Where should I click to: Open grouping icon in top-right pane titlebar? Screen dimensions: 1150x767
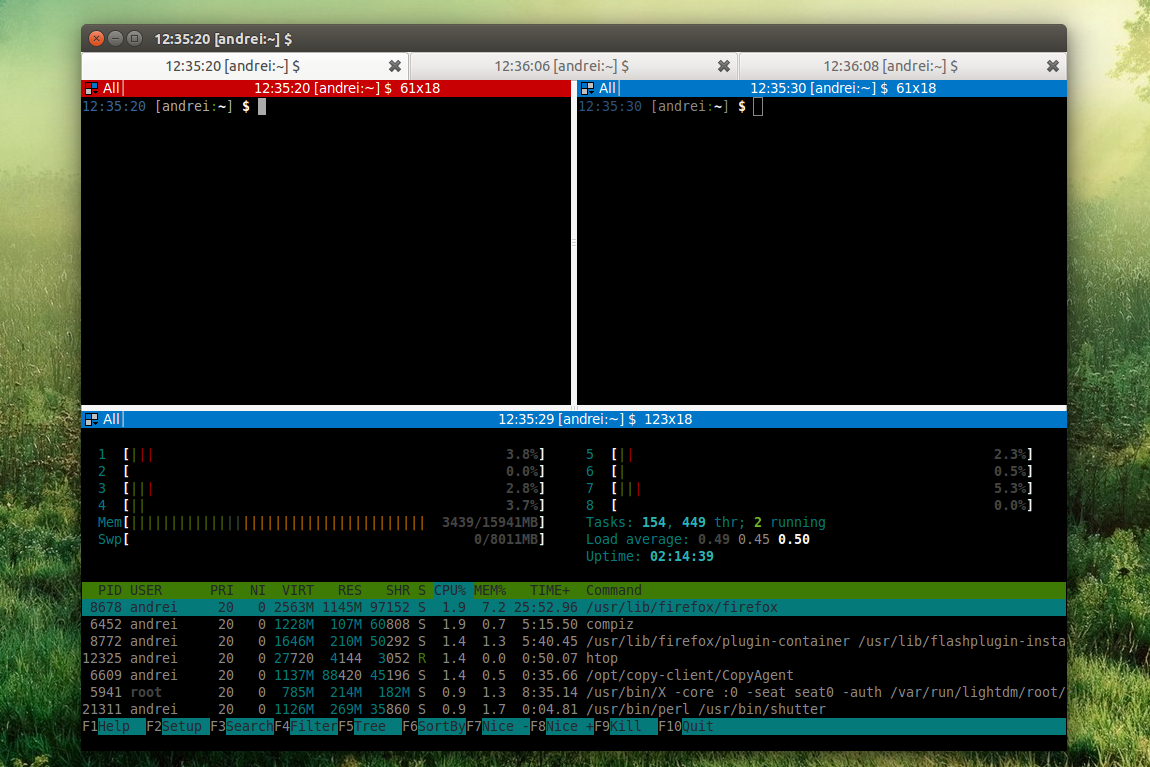(587, 88)
